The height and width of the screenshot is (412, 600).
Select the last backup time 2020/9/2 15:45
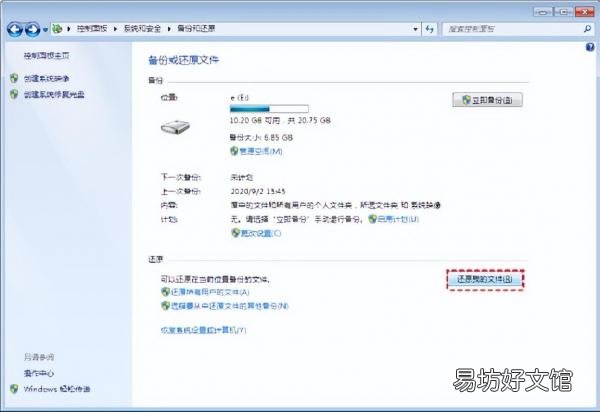258,191
